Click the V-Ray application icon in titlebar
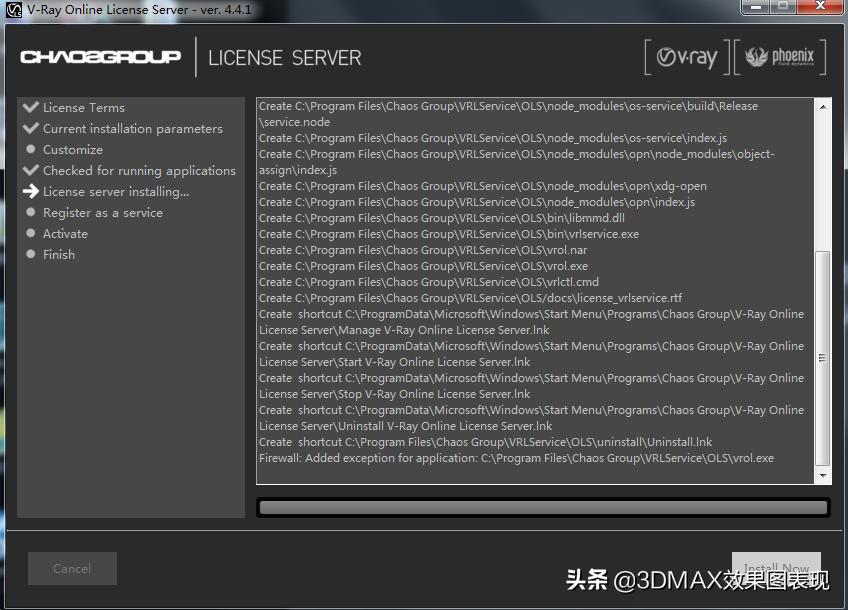 pyautogui.click(x=13, y=11)
